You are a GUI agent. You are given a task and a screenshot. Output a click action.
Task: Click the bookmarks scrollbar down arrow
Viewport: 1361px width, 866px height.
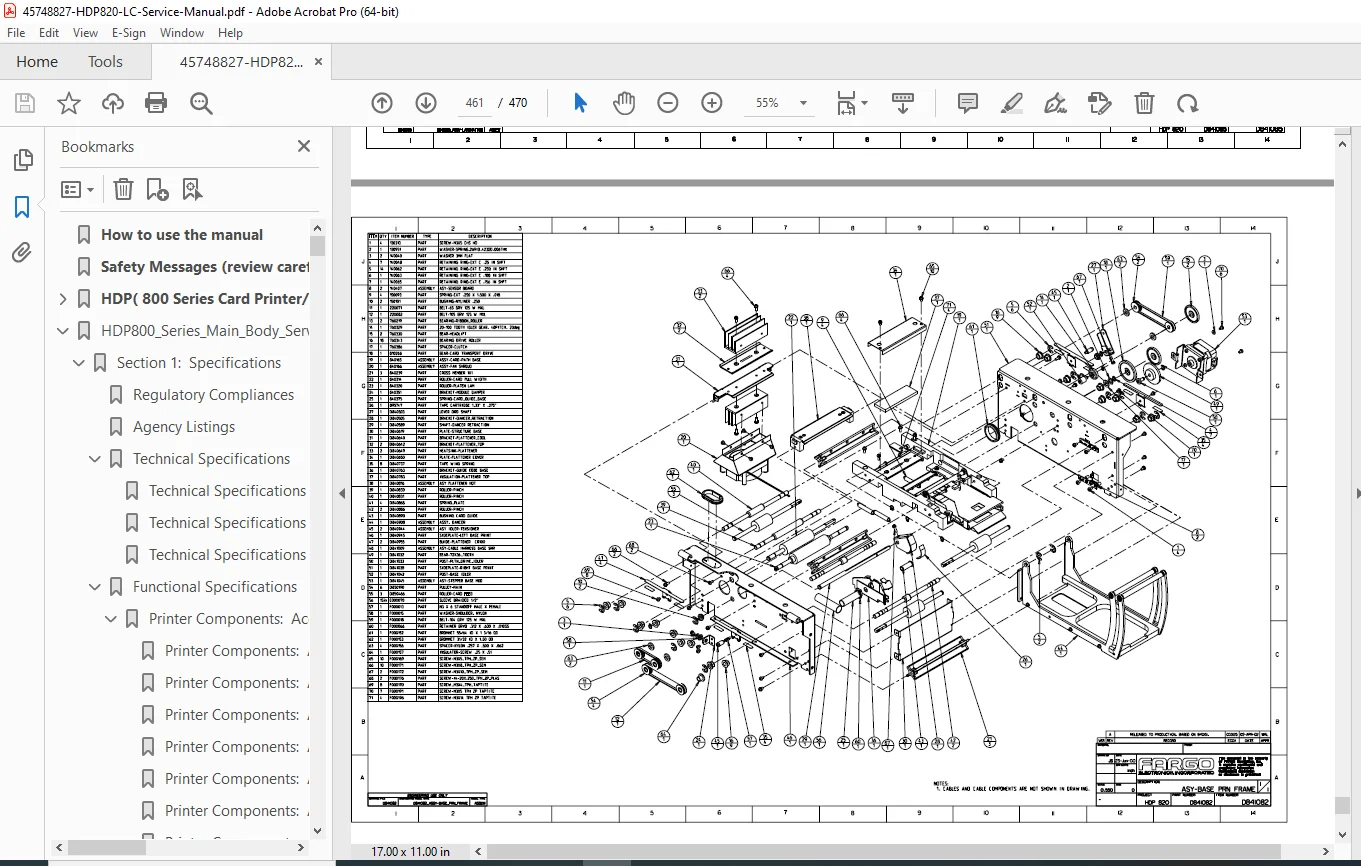point(318,830)
